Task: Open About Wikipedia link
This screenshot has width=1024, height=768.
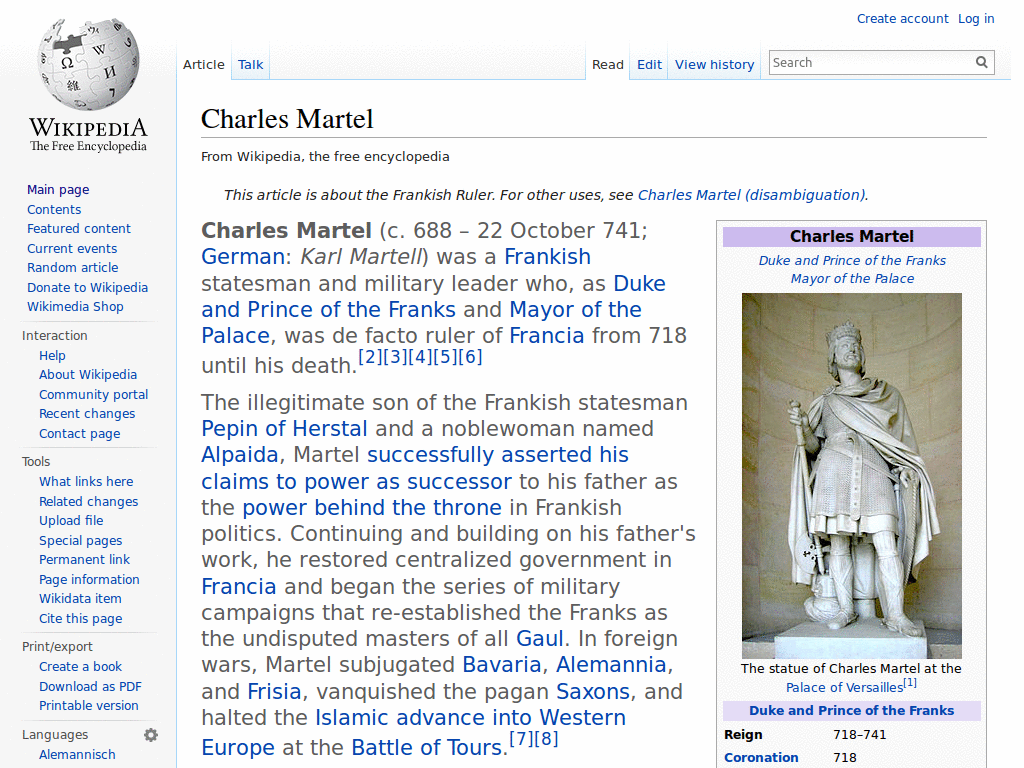Action: [x=88, y=375]
